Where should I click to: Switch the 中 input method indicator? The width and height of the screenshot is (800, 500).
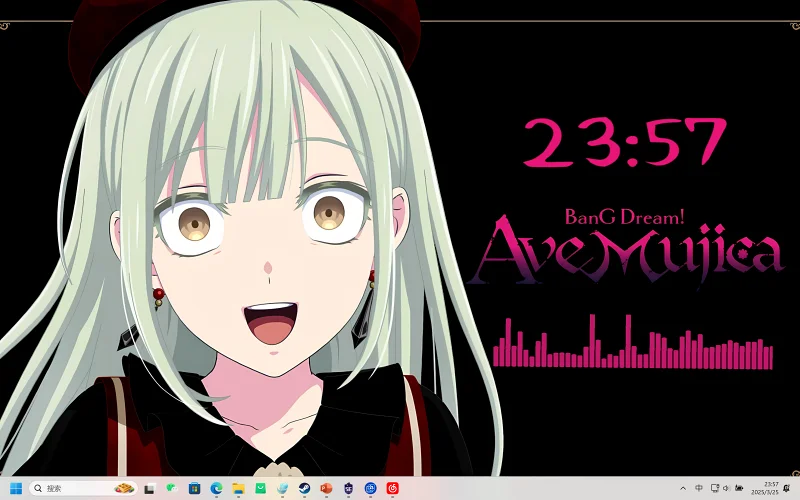click(x=699, y=488)
